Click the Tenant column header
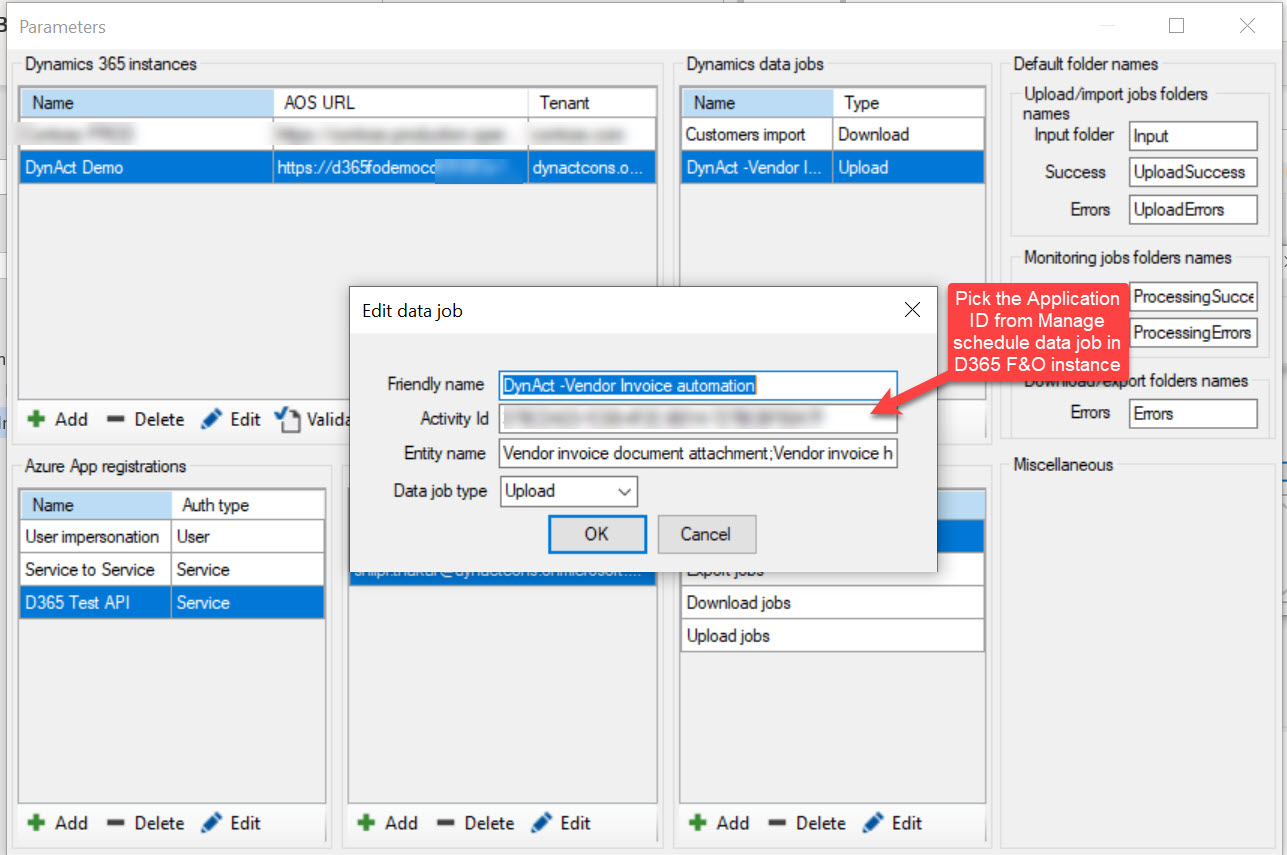1287x855 pixels. click(x=592, y=103)
